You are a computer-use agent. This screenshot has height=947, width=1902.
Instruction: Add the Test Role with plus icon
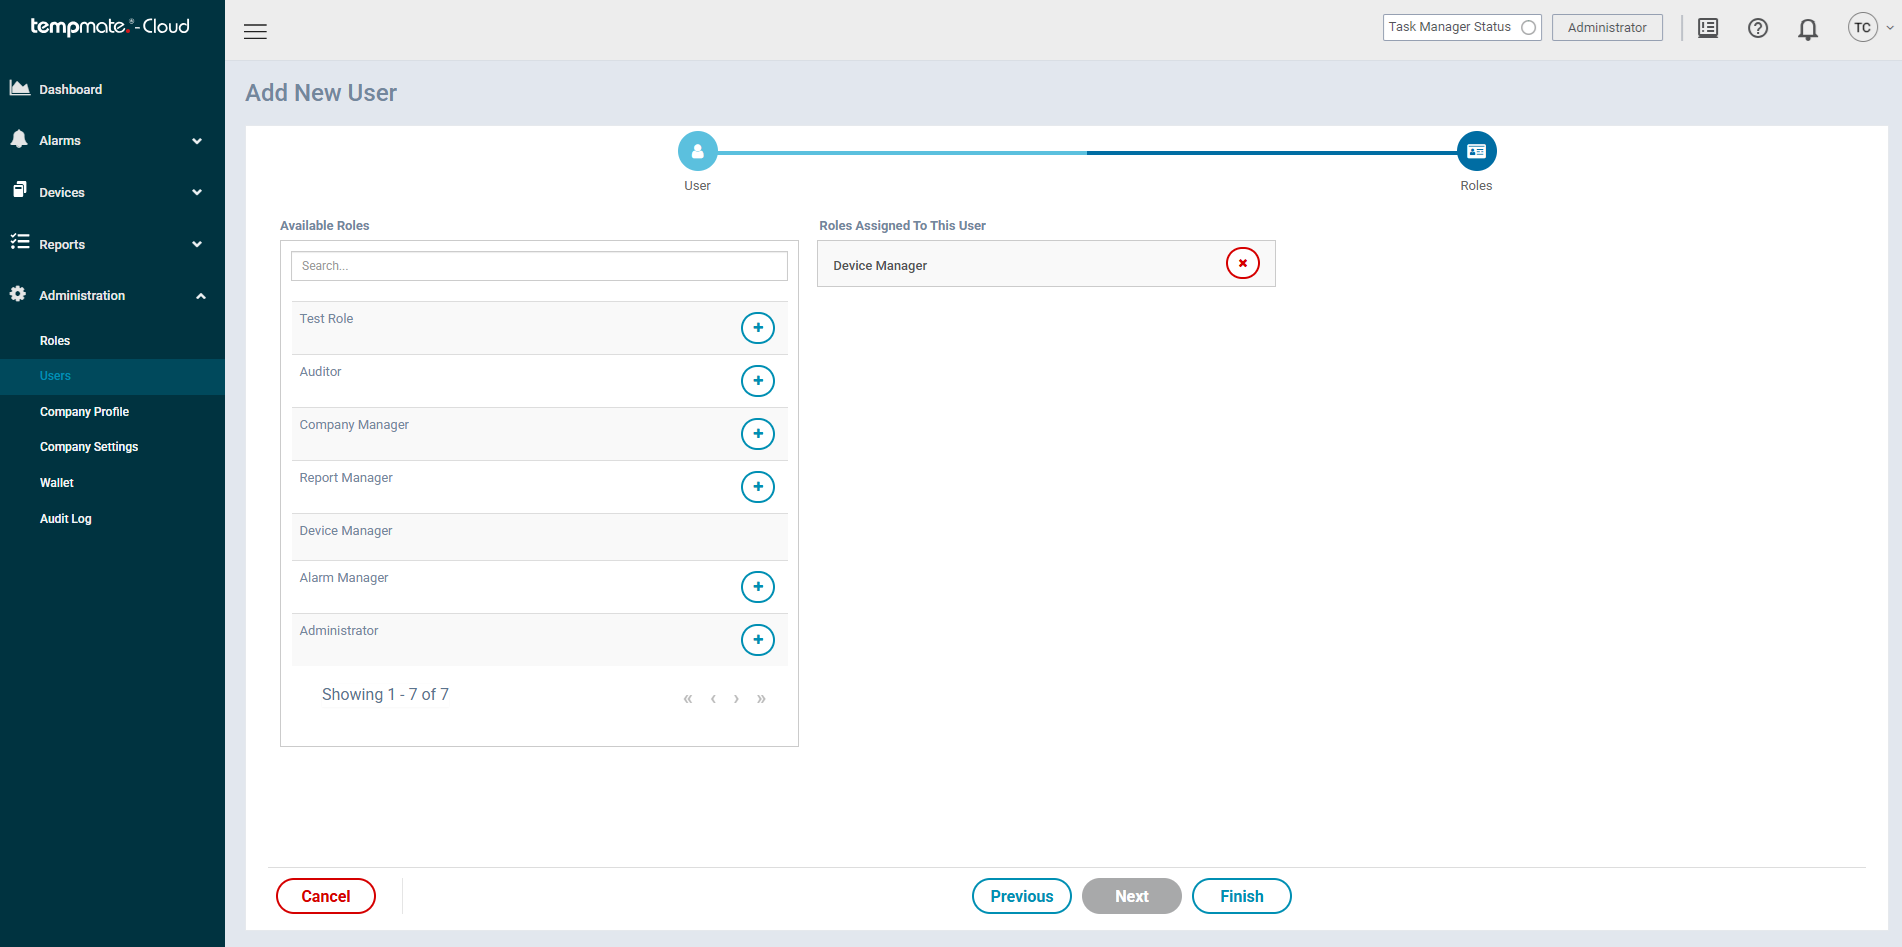pyautogui.click(x=758, y=328)
